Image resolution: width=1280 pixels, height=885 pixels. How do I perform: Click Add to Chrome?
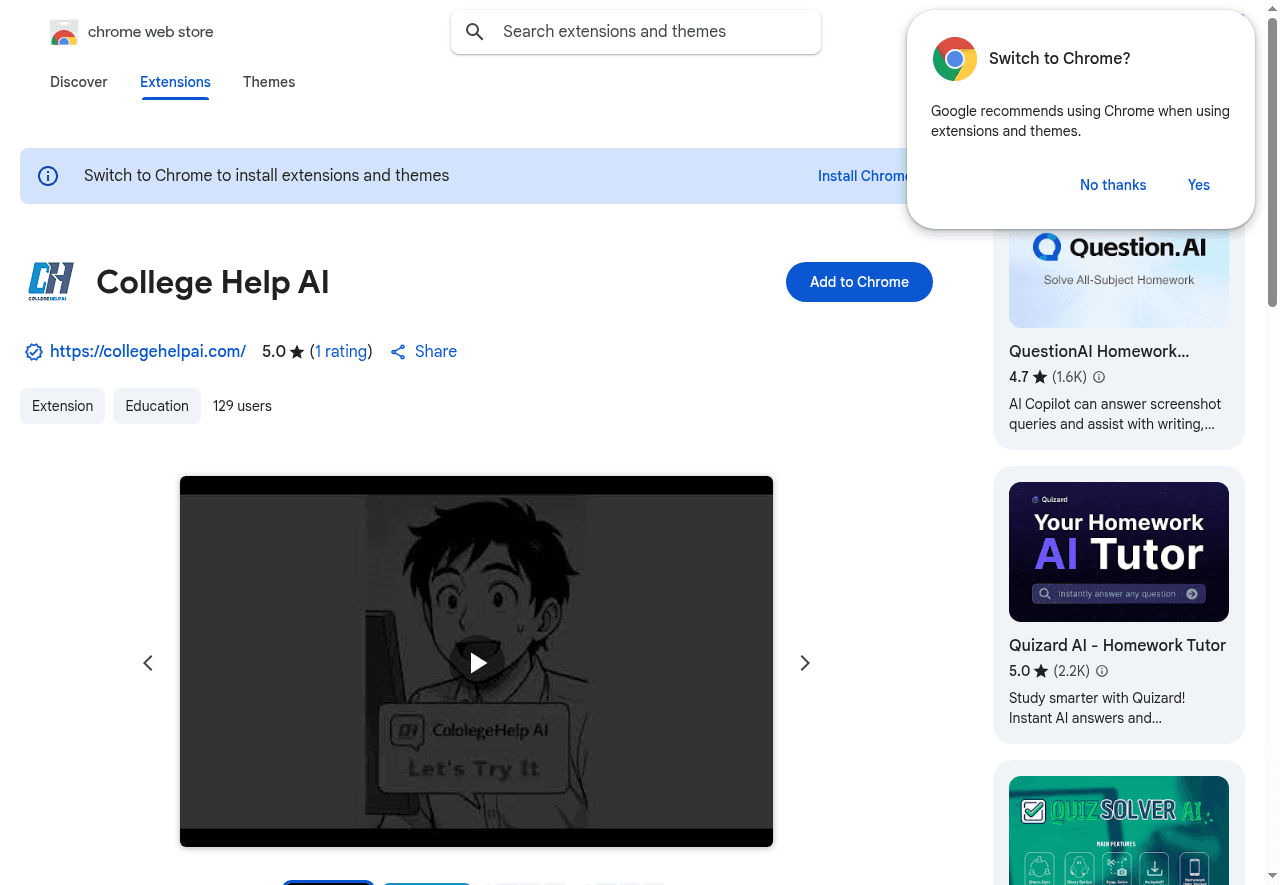[x=859, y=282]
